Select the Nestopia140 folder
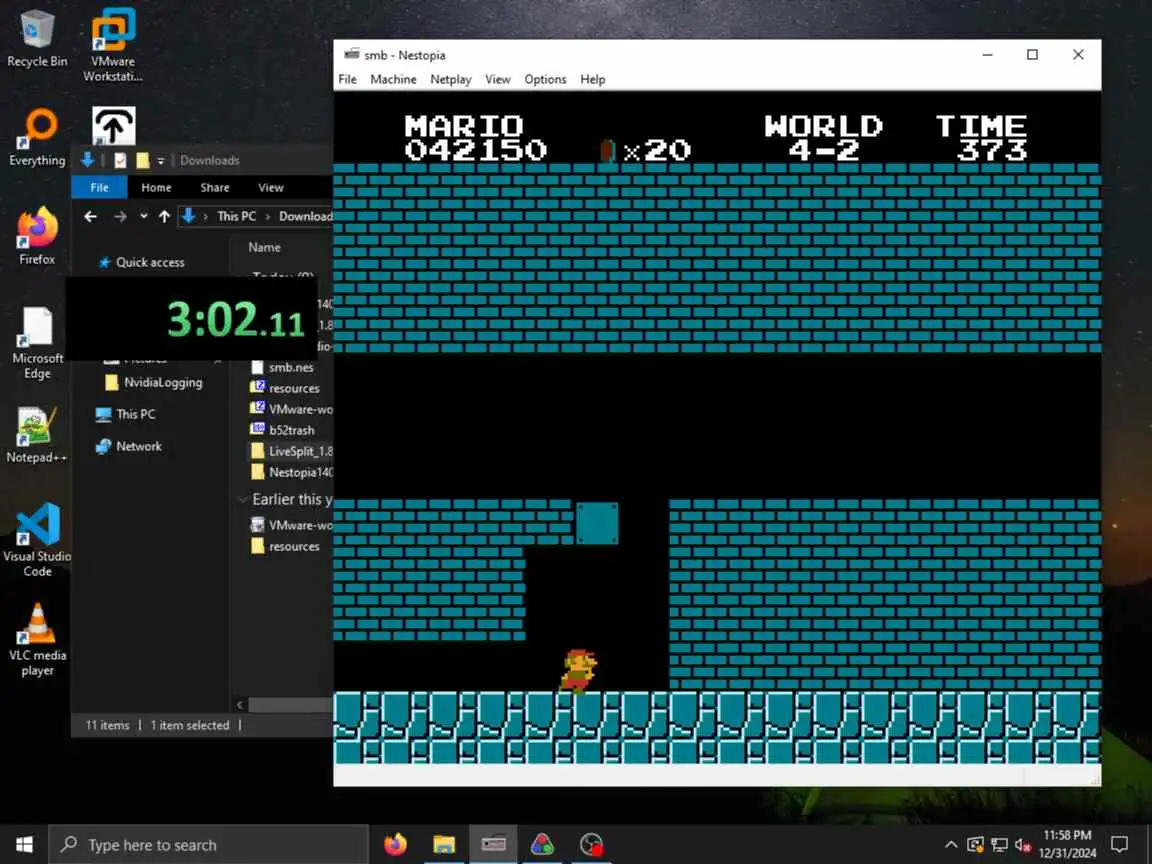Screen dimensions: 1152x864 pyautogui.click(x=291, y=472)
